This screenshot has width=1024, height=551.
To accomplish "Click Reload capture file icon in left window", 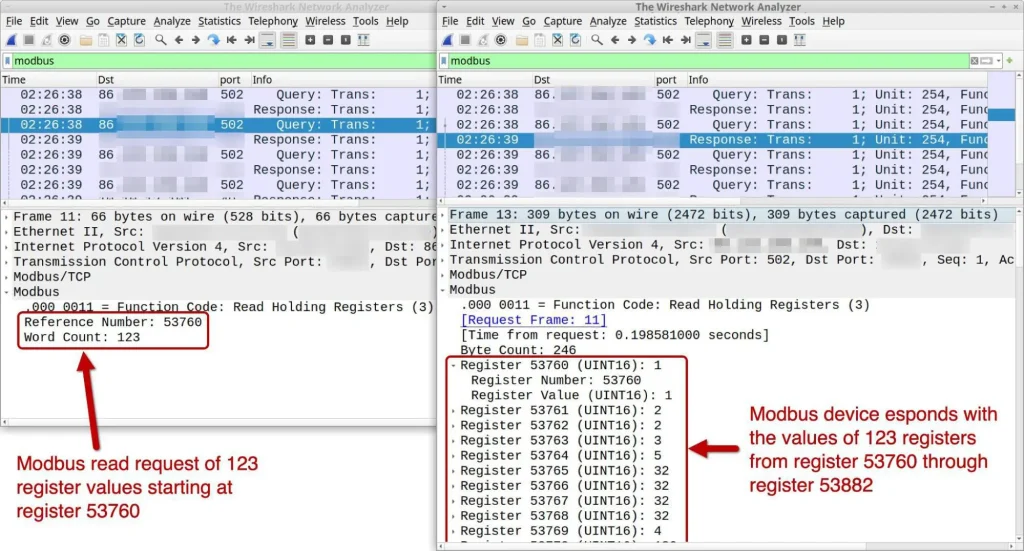I will pyautogui.click(x=139, y=40).
